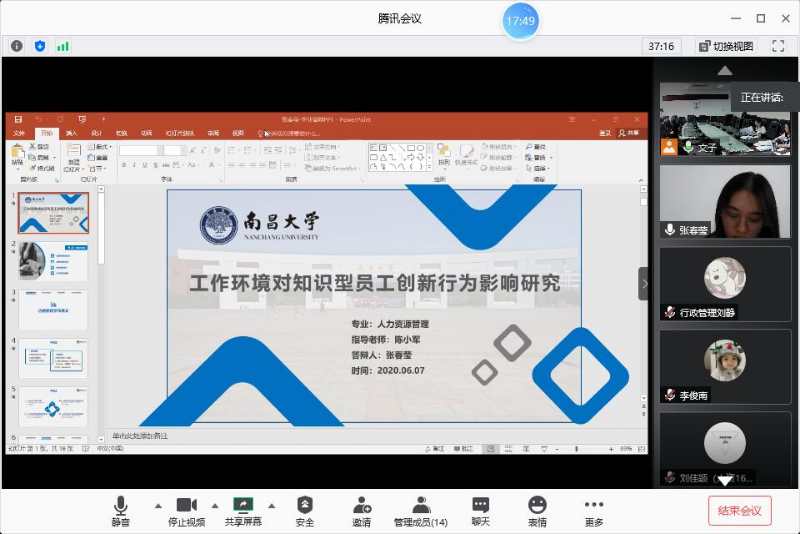Open the shapes gallery in PowerPoint ribbon

click(399, 157)
